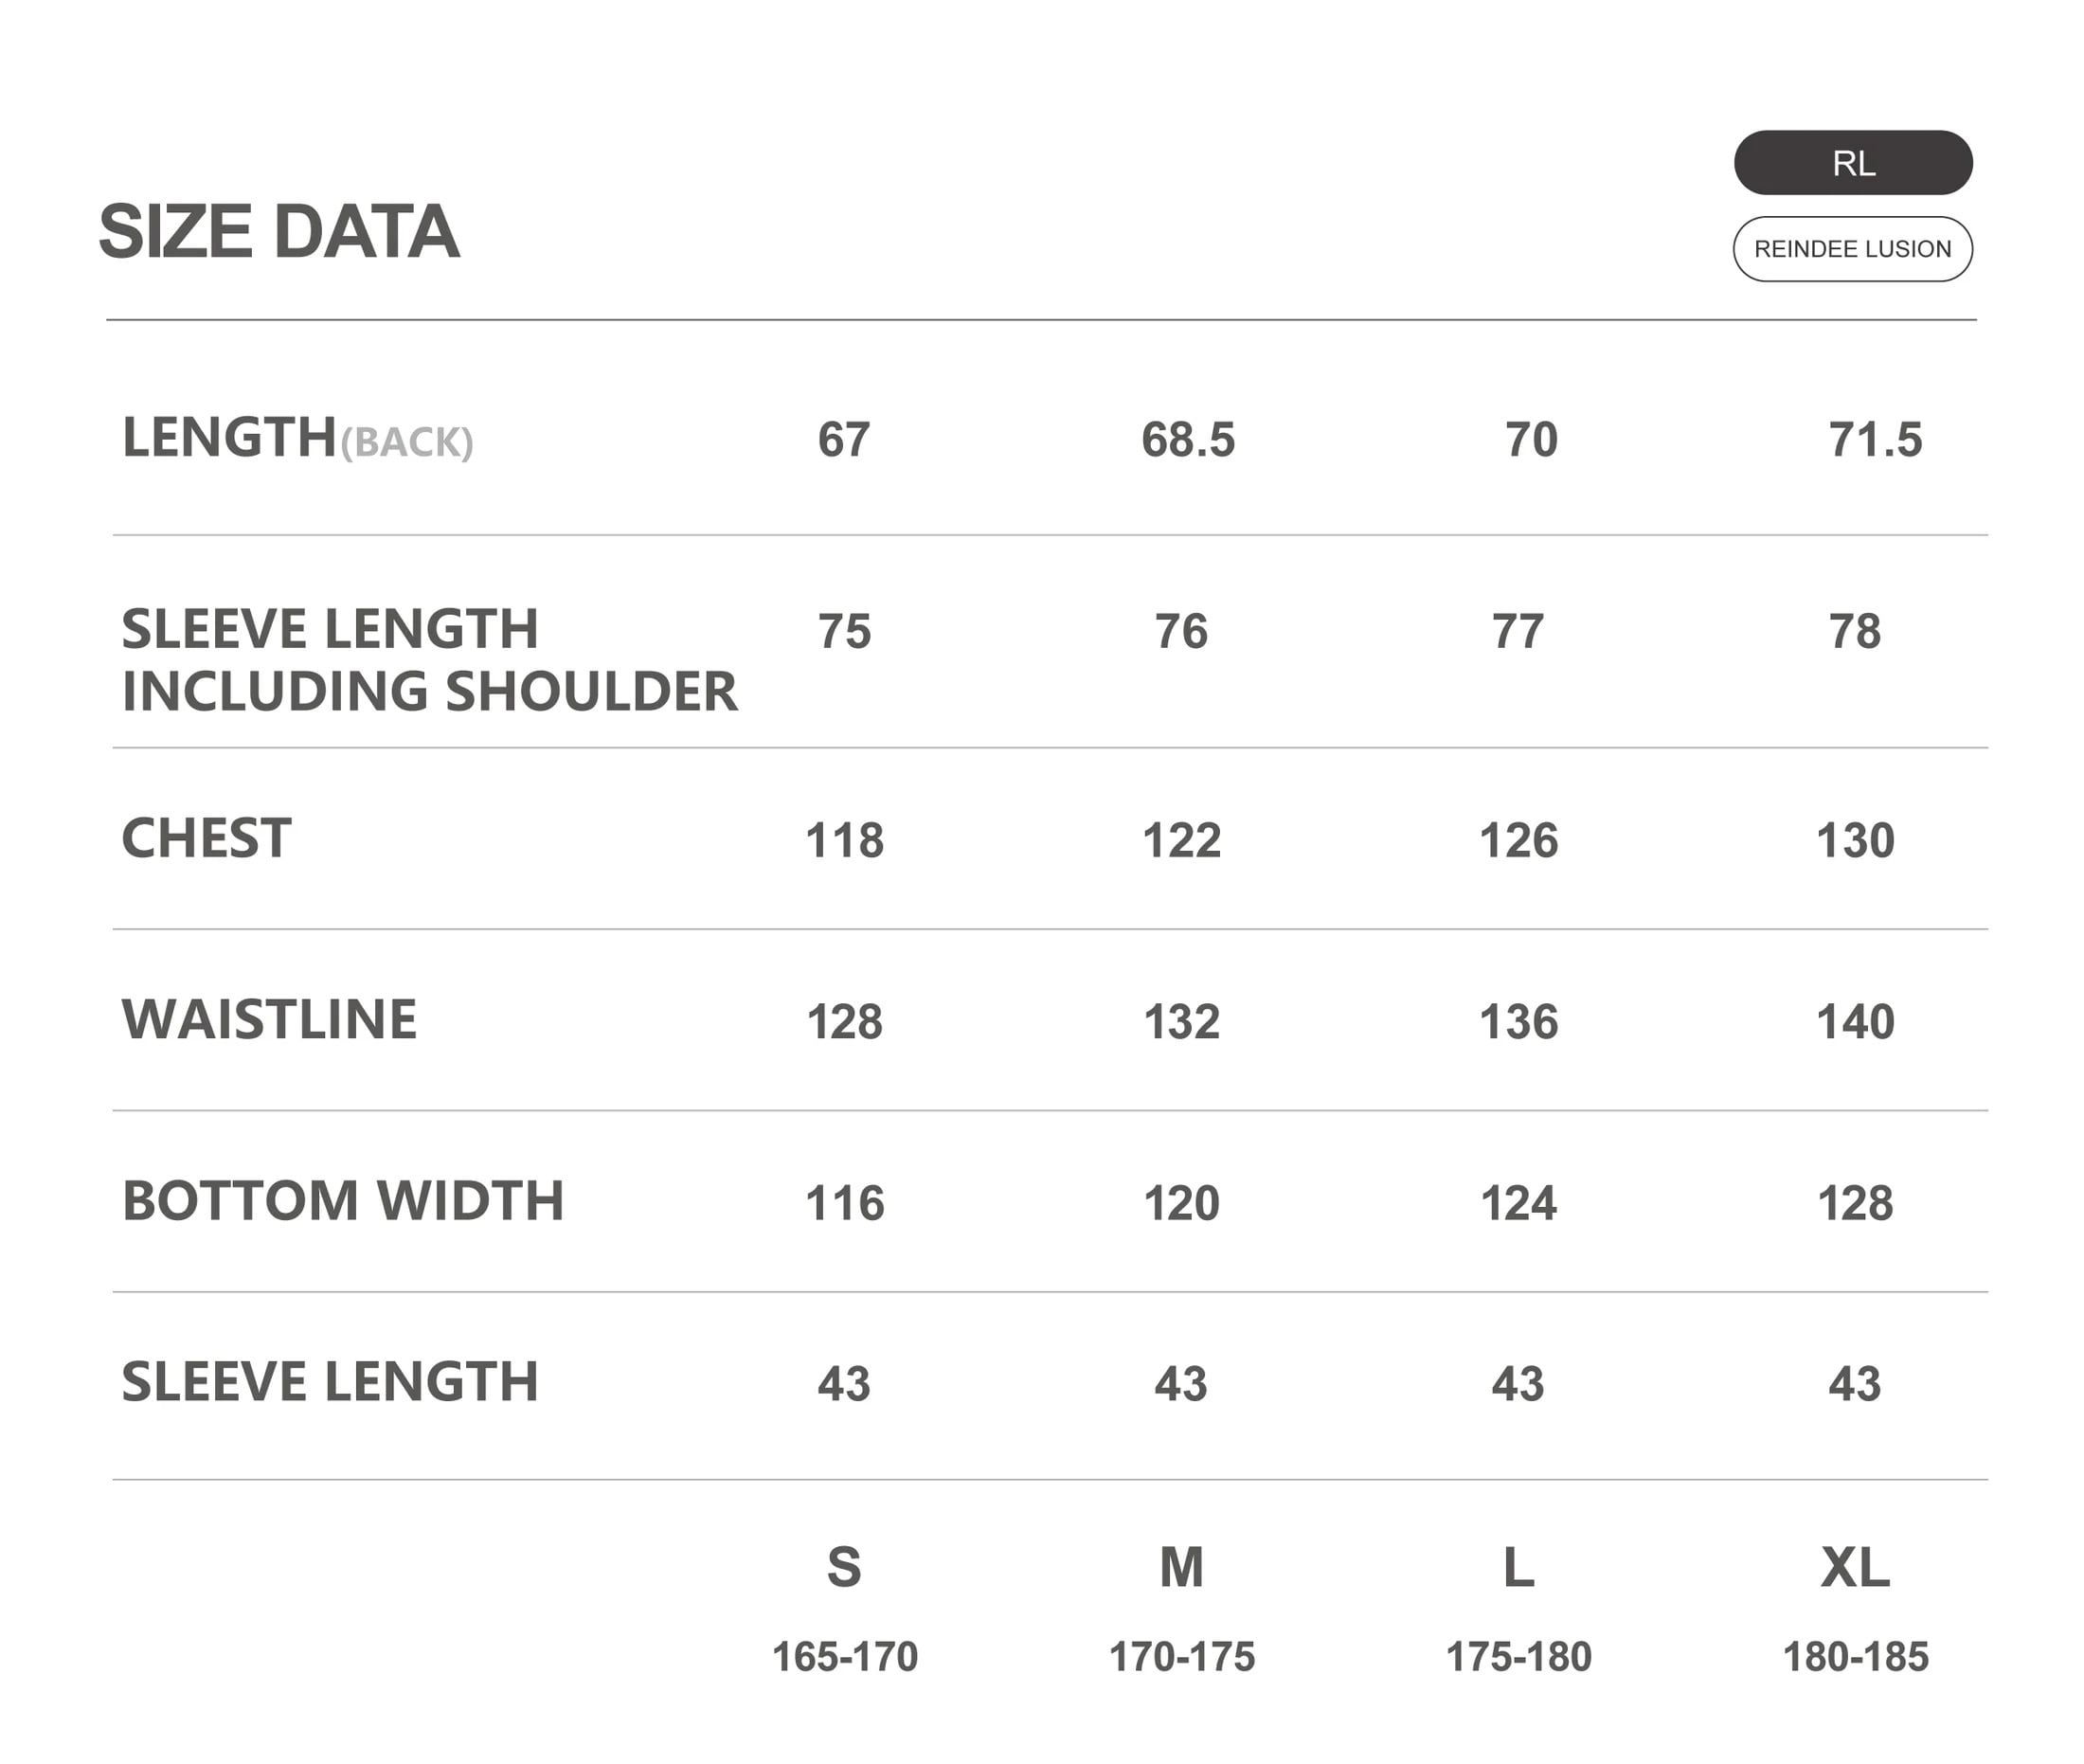Click the dark RL pill button
Image resolution: width=2084 pixels, height=1764 pixels.
[1852, 162]
